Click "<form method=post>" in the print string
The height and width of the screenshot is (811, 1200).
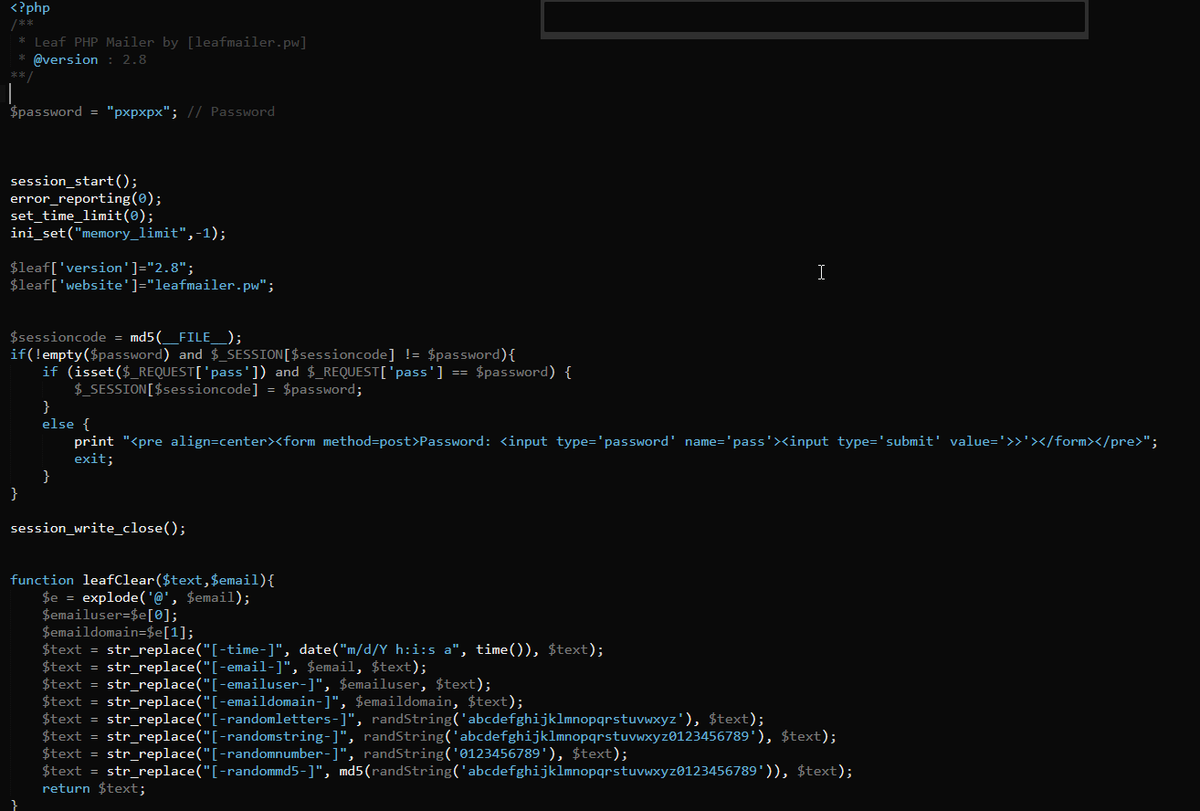coord(346,441)
